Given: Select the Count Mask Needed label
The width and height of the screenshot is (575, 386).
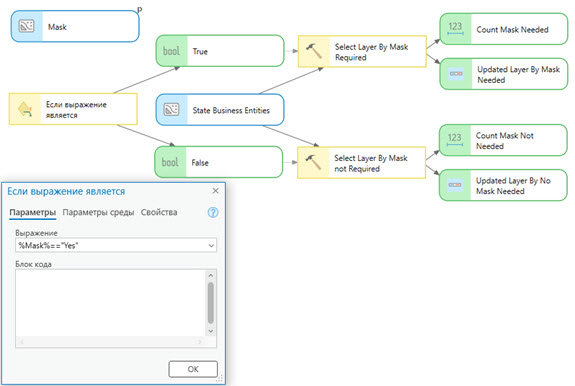Looking at the screenshot, I should click(x=512, y=30).
